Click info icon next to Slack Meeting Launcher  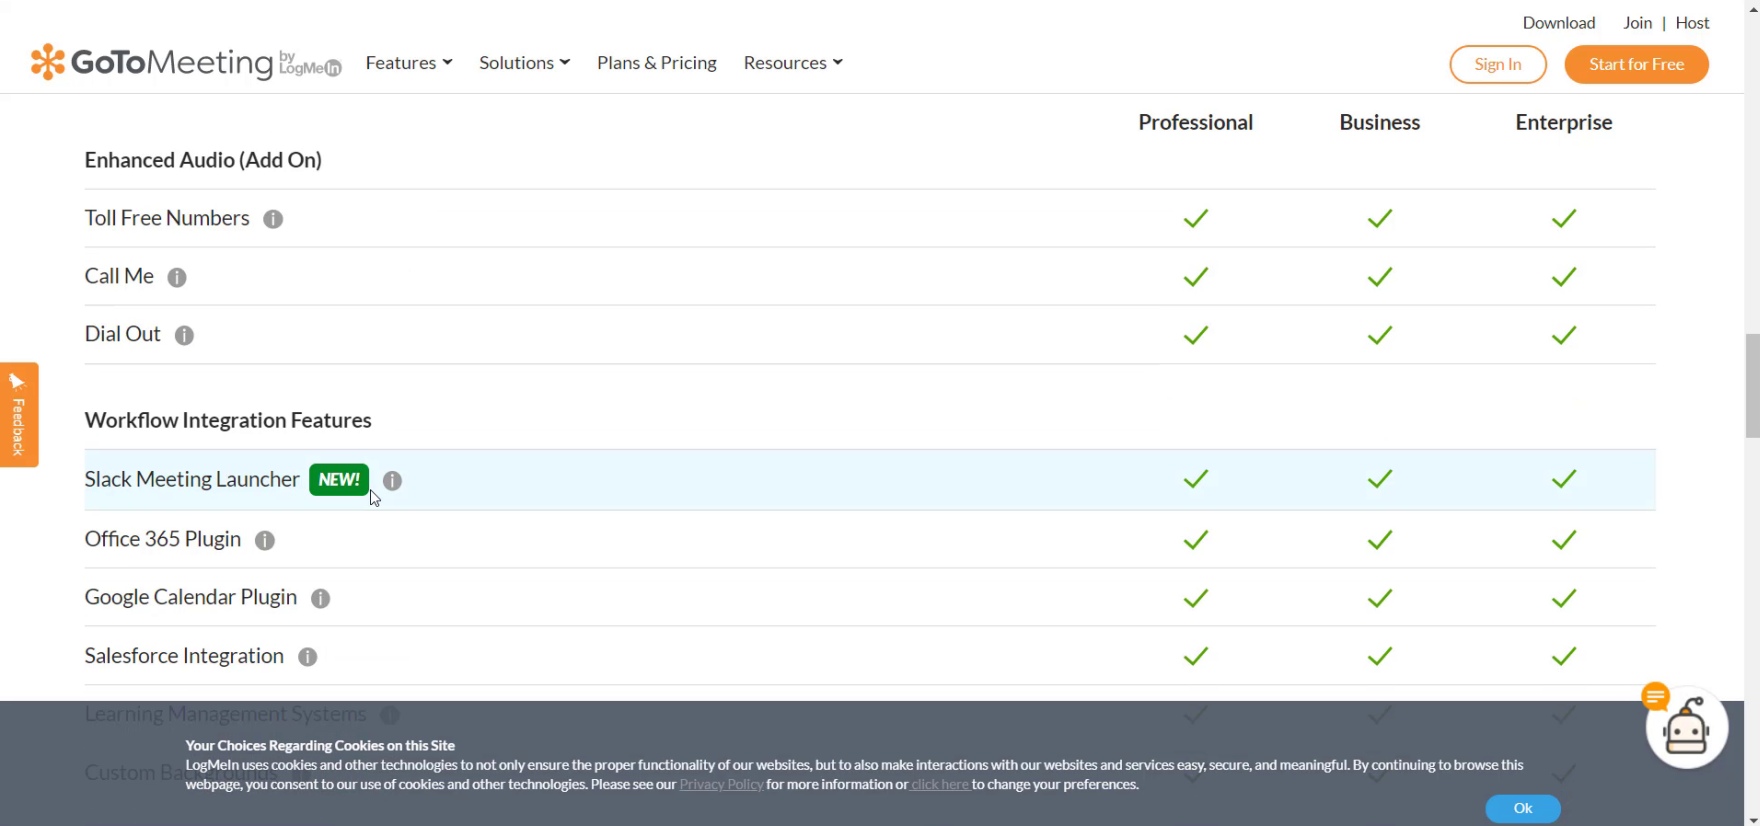click(x=393, y=481)
